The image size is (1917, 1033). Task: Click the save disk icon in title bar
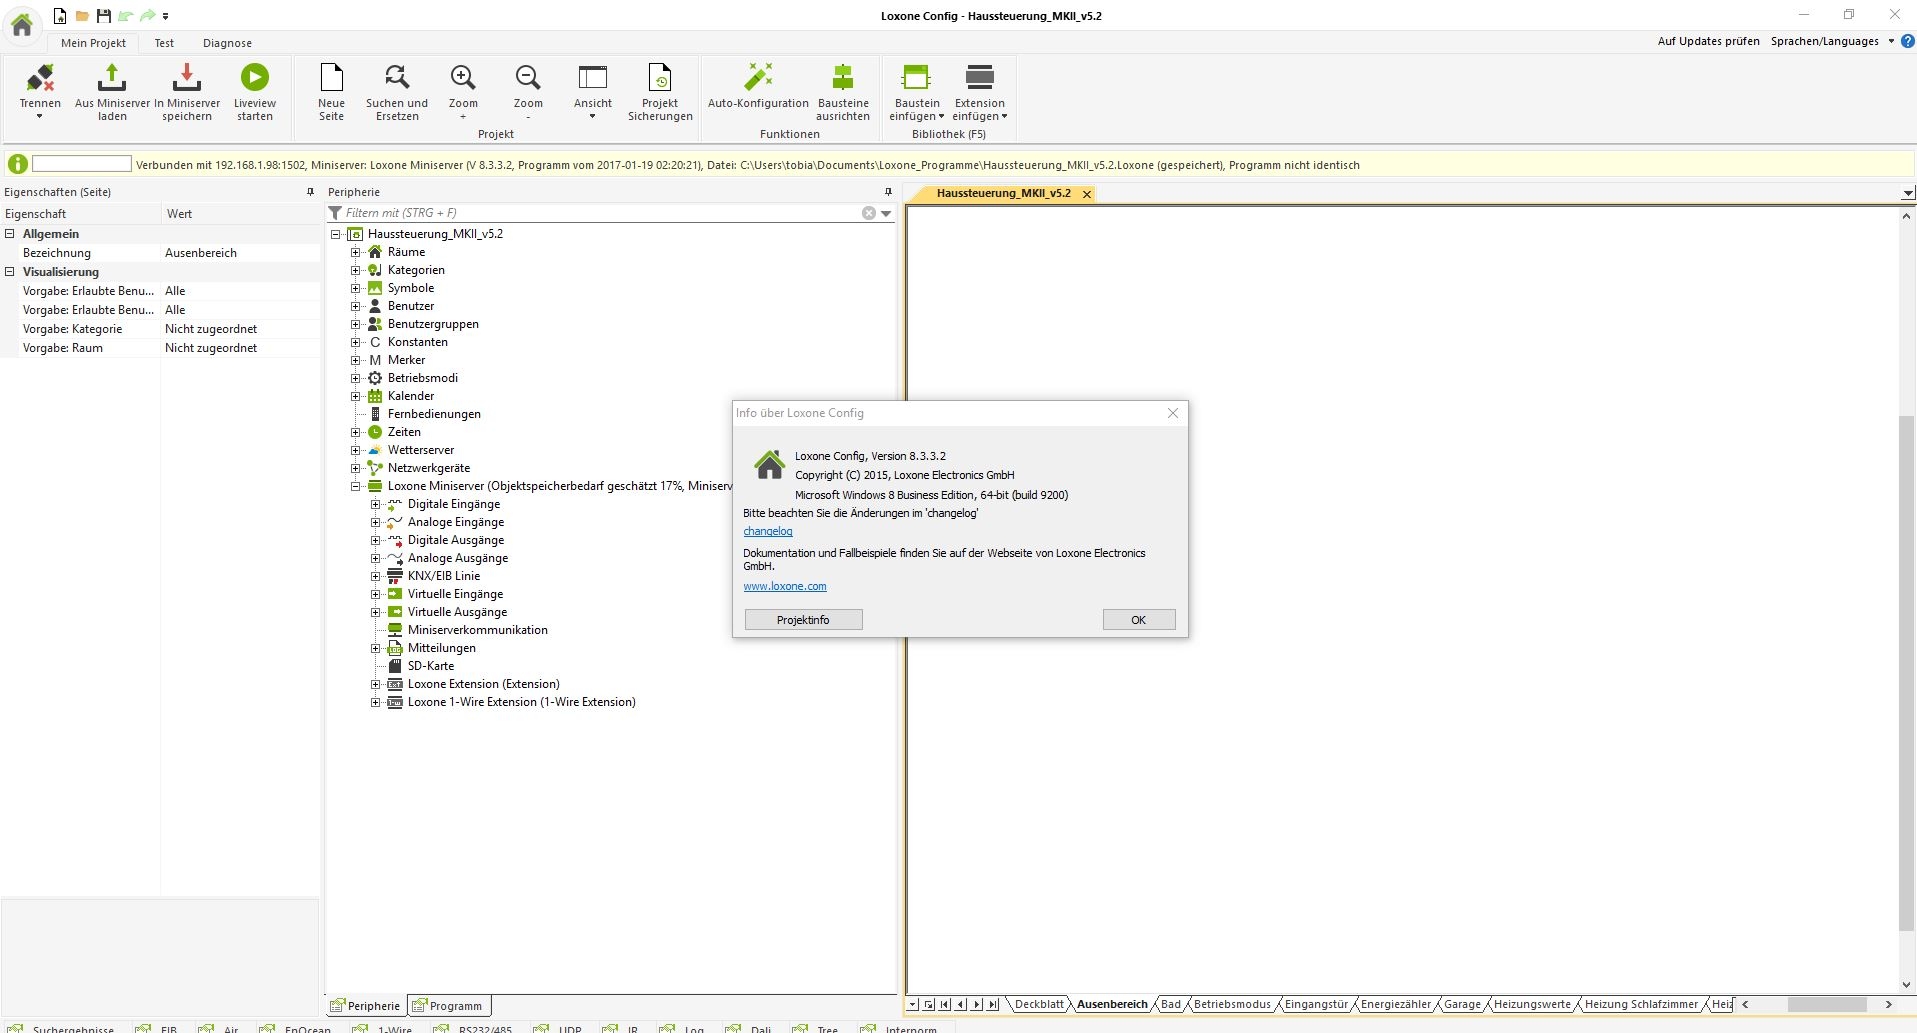[x=103, y=16]
